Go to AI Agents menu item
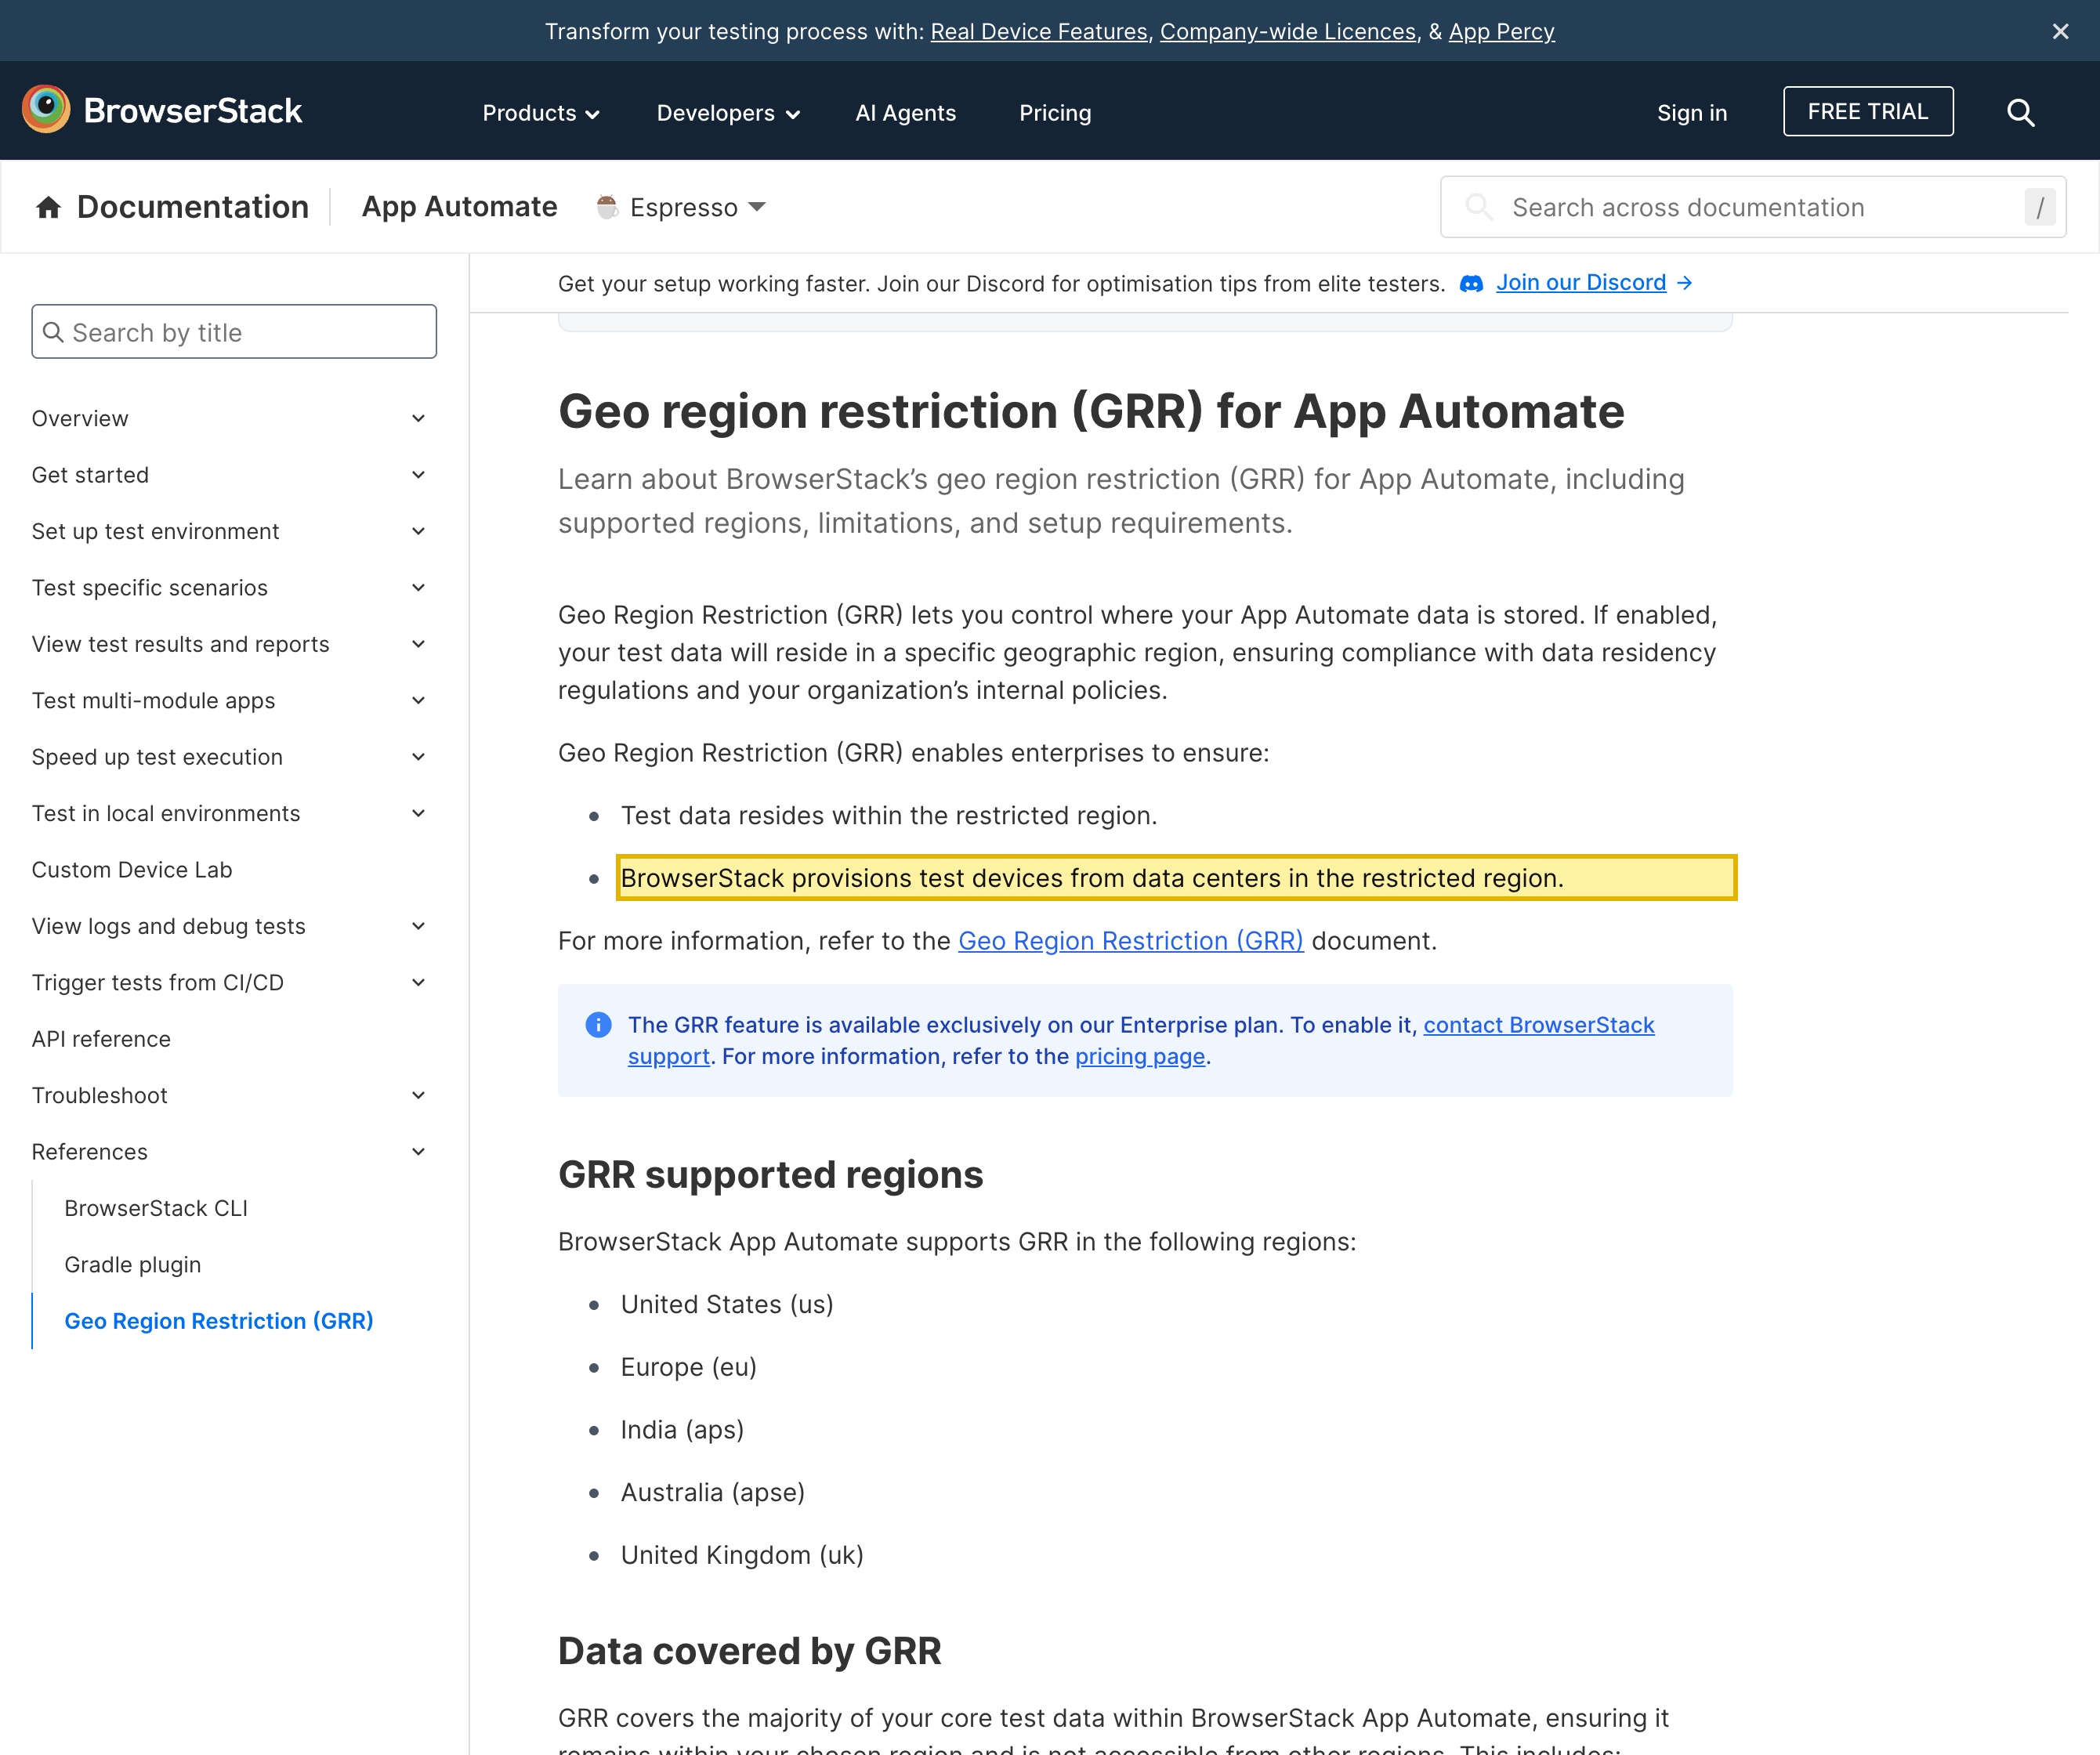The width and height of the screenshot is (2100, 1755). [905, 113]
